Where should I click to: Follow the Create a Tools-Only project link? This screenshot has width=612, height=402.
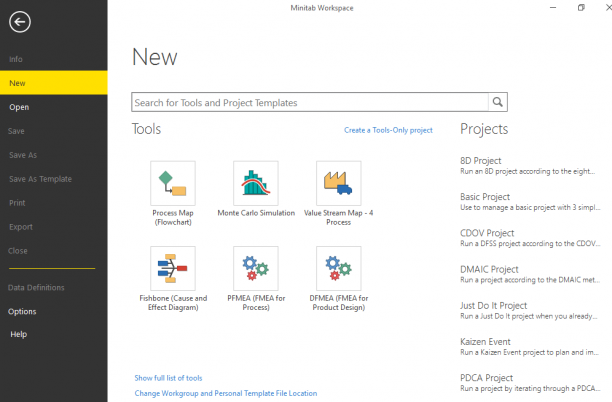[388, 130]
